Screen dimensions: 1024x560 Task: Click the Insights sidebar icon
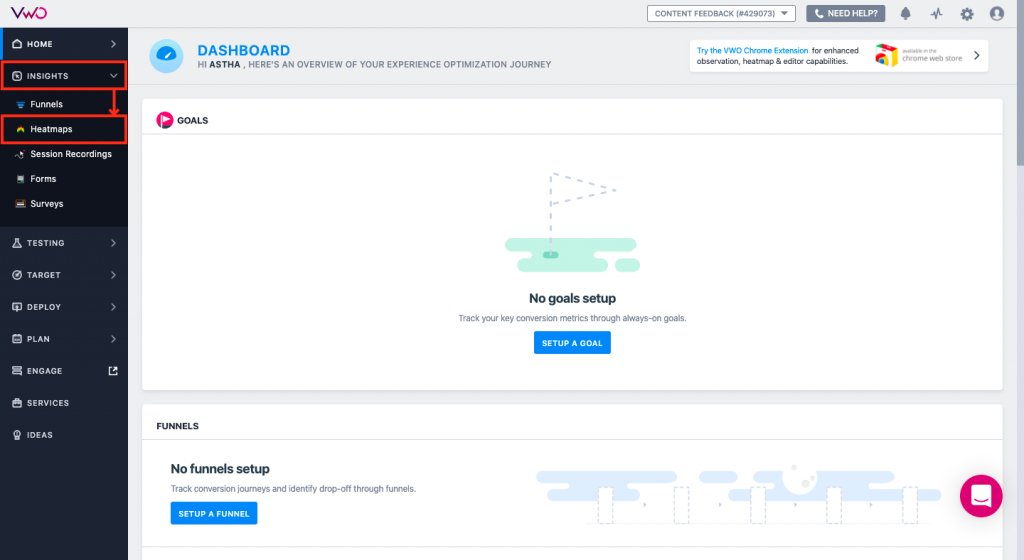click(x=17, y=76)
